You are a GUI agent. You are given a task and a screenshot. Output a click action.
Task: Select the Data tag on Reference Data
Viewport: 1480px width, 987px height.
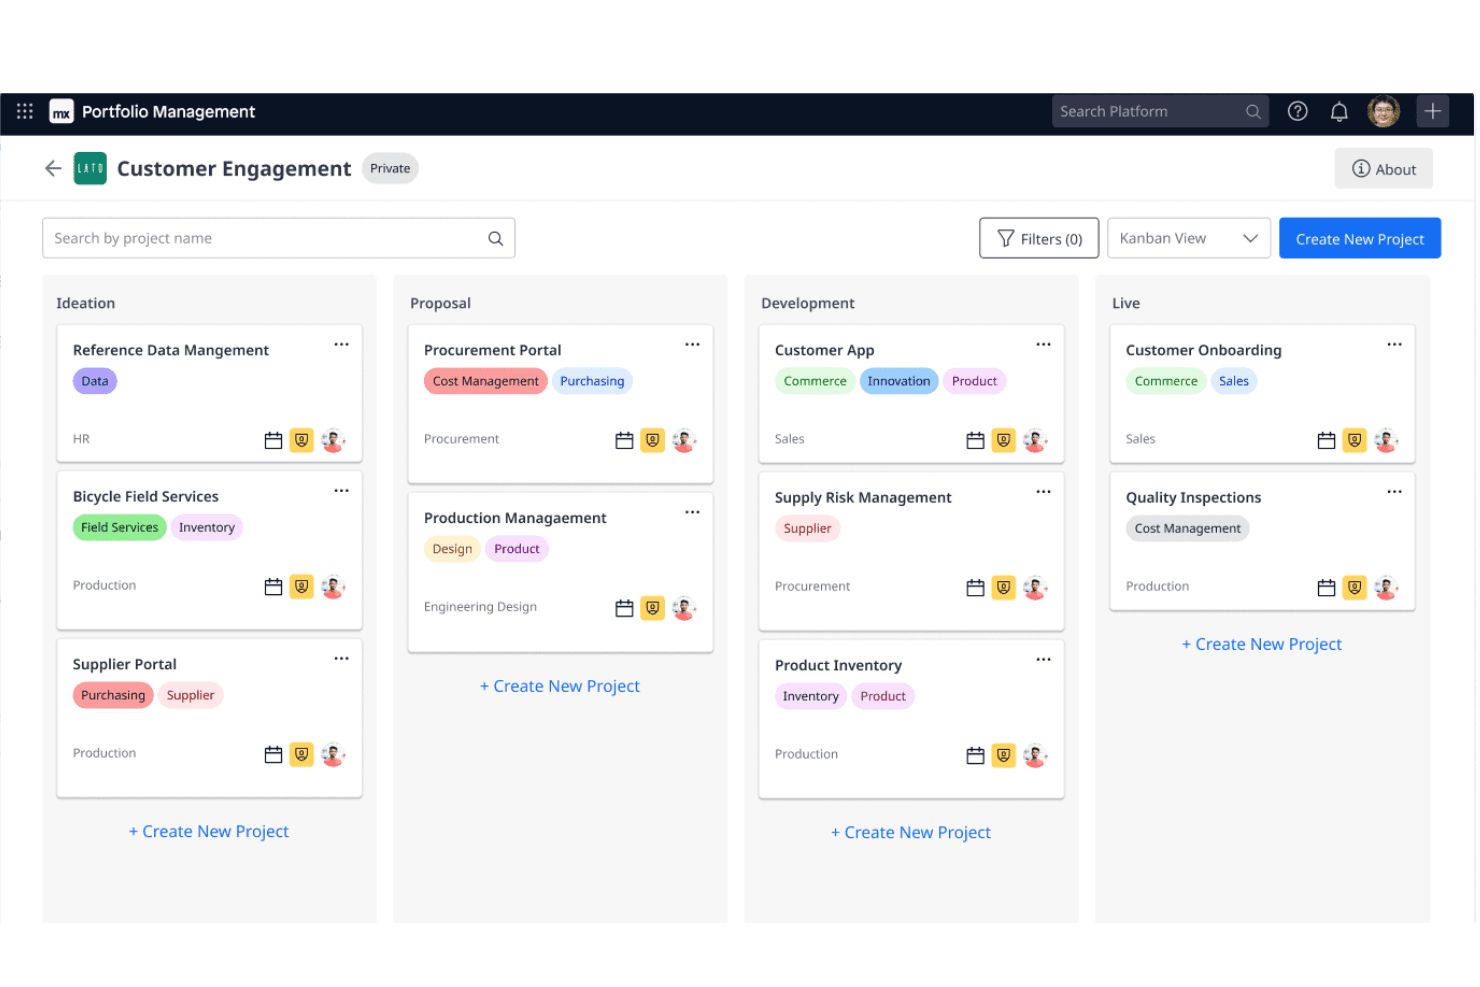(95, 381)
